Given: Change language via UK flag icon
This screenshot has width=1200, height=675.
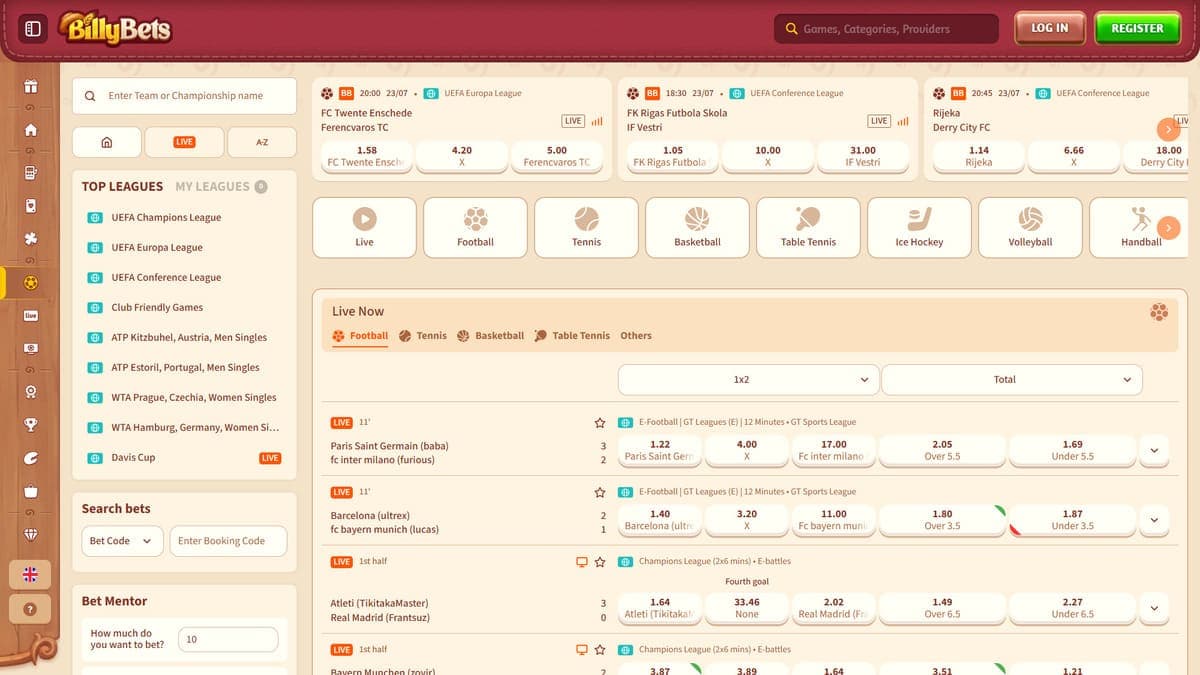Looking at the screenshot, I should point(30,574).
